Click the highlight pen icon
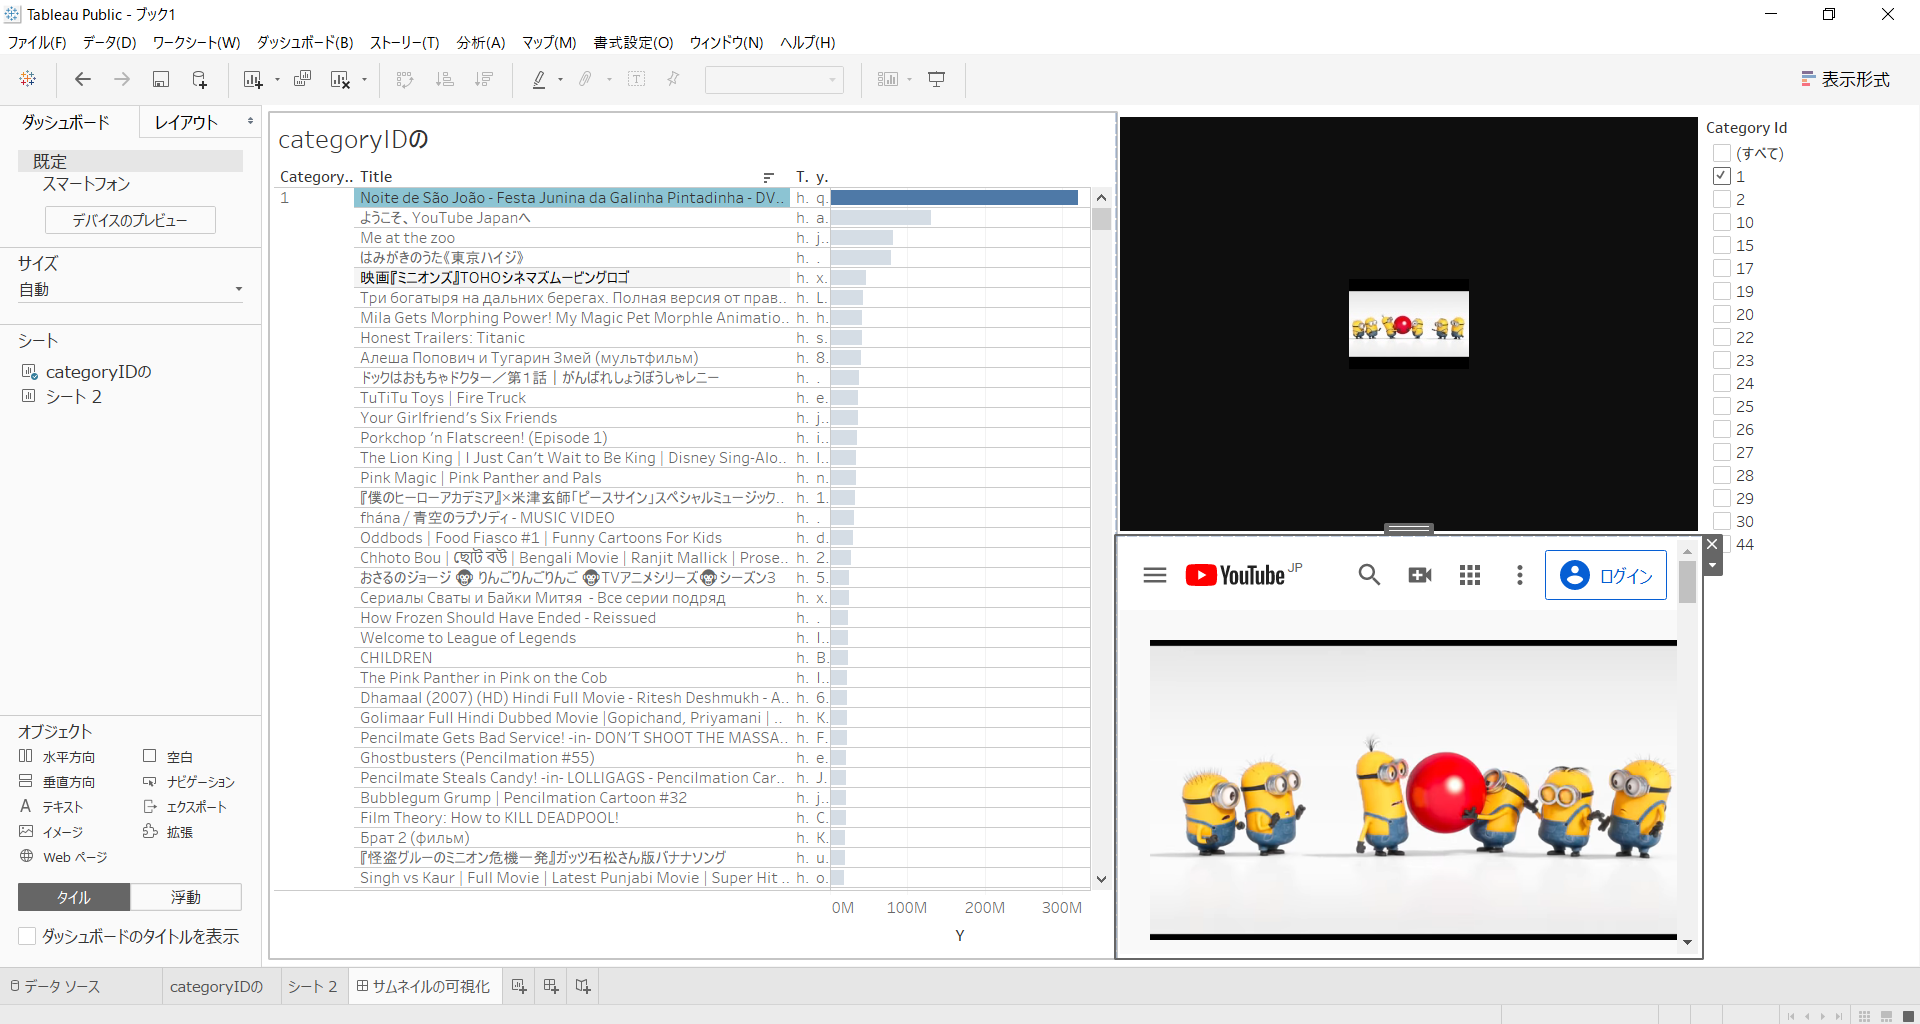This screenshot has width=1920, height=1024. [539, 79]
